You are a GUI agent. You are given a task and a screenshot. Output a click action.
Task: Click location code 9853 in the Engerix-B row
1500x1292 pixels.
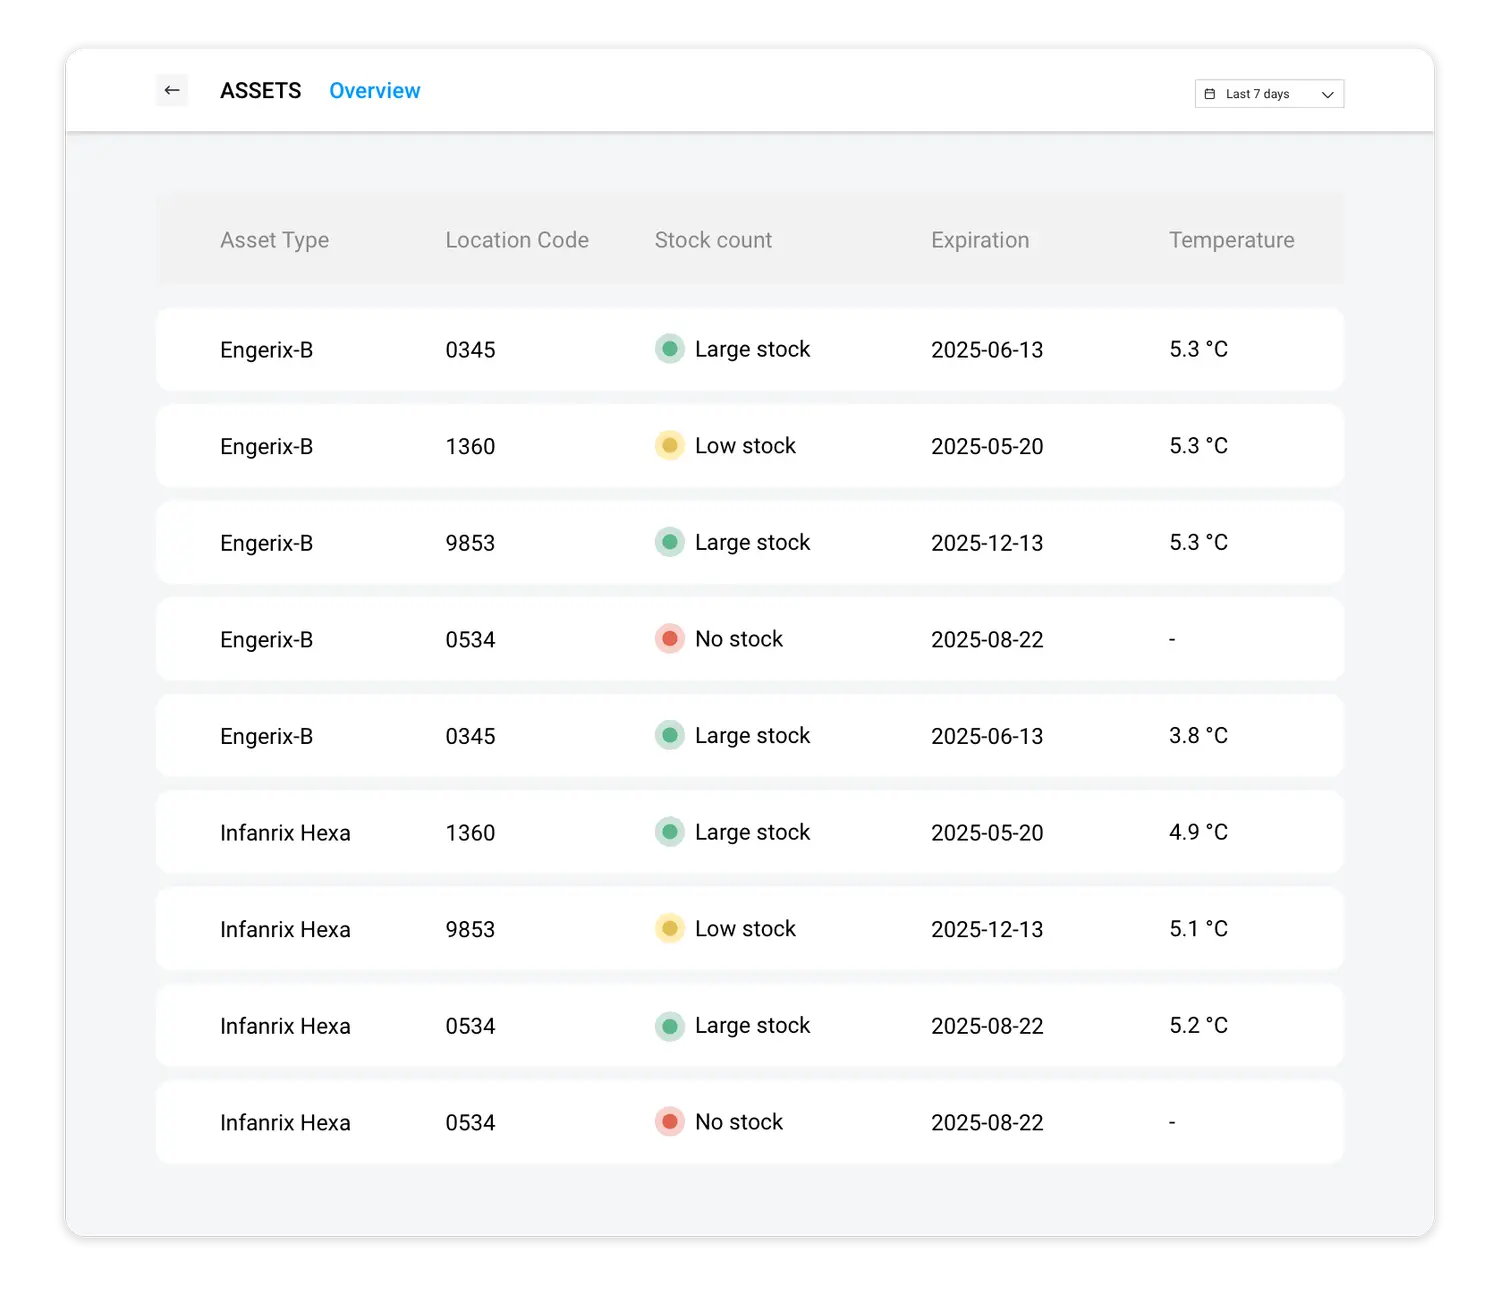470,543
